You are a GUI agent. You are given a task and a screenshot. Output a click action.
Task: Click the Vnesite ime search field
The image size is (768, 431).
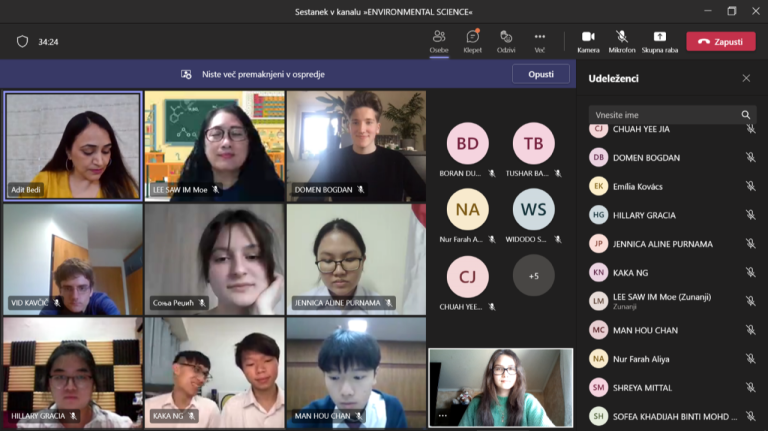click(x=662, y=115)
